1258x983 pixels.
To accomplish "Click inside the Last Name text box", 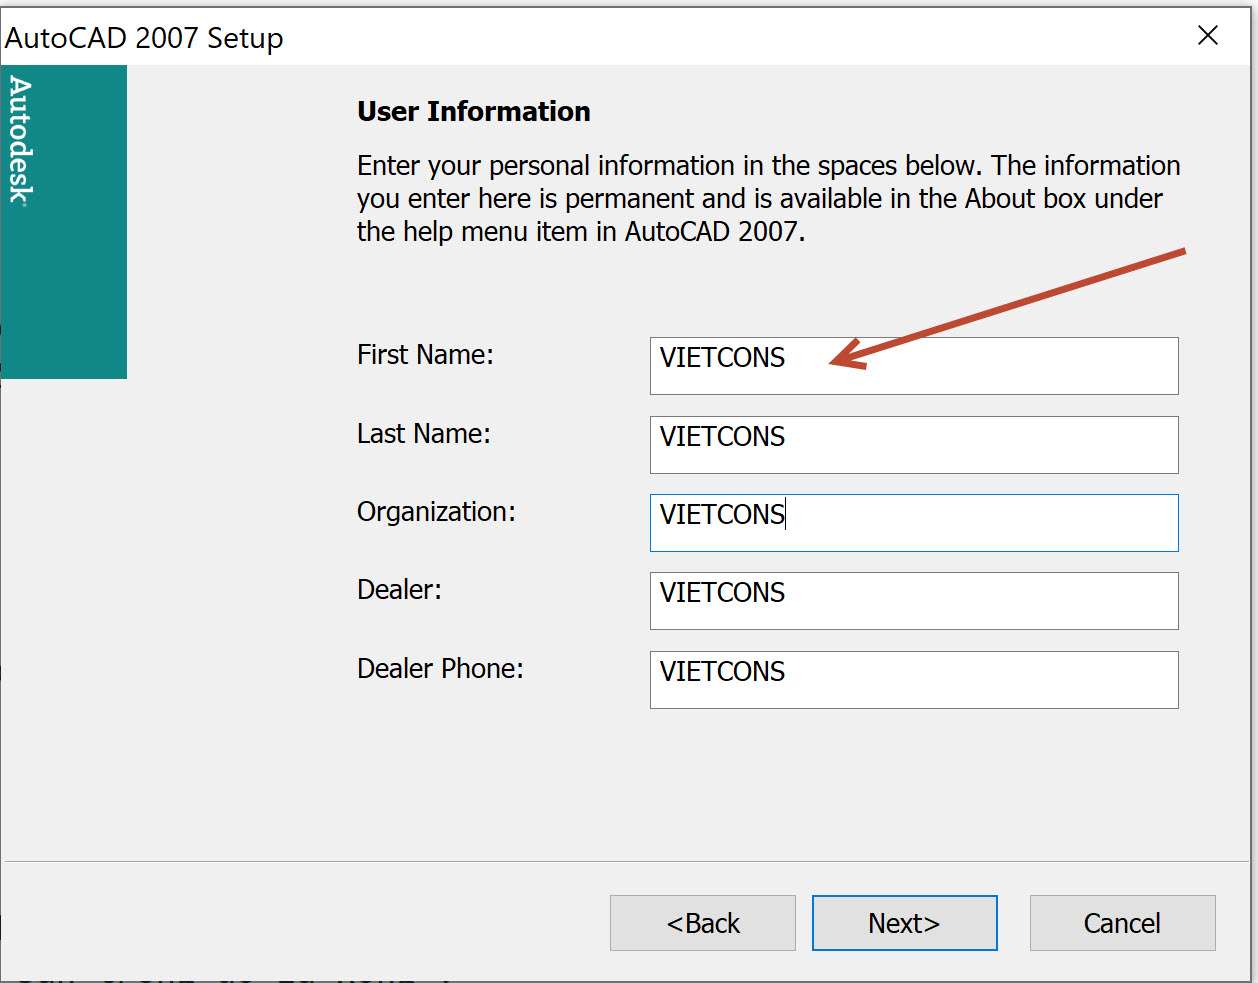I will [x=913, y=445].
